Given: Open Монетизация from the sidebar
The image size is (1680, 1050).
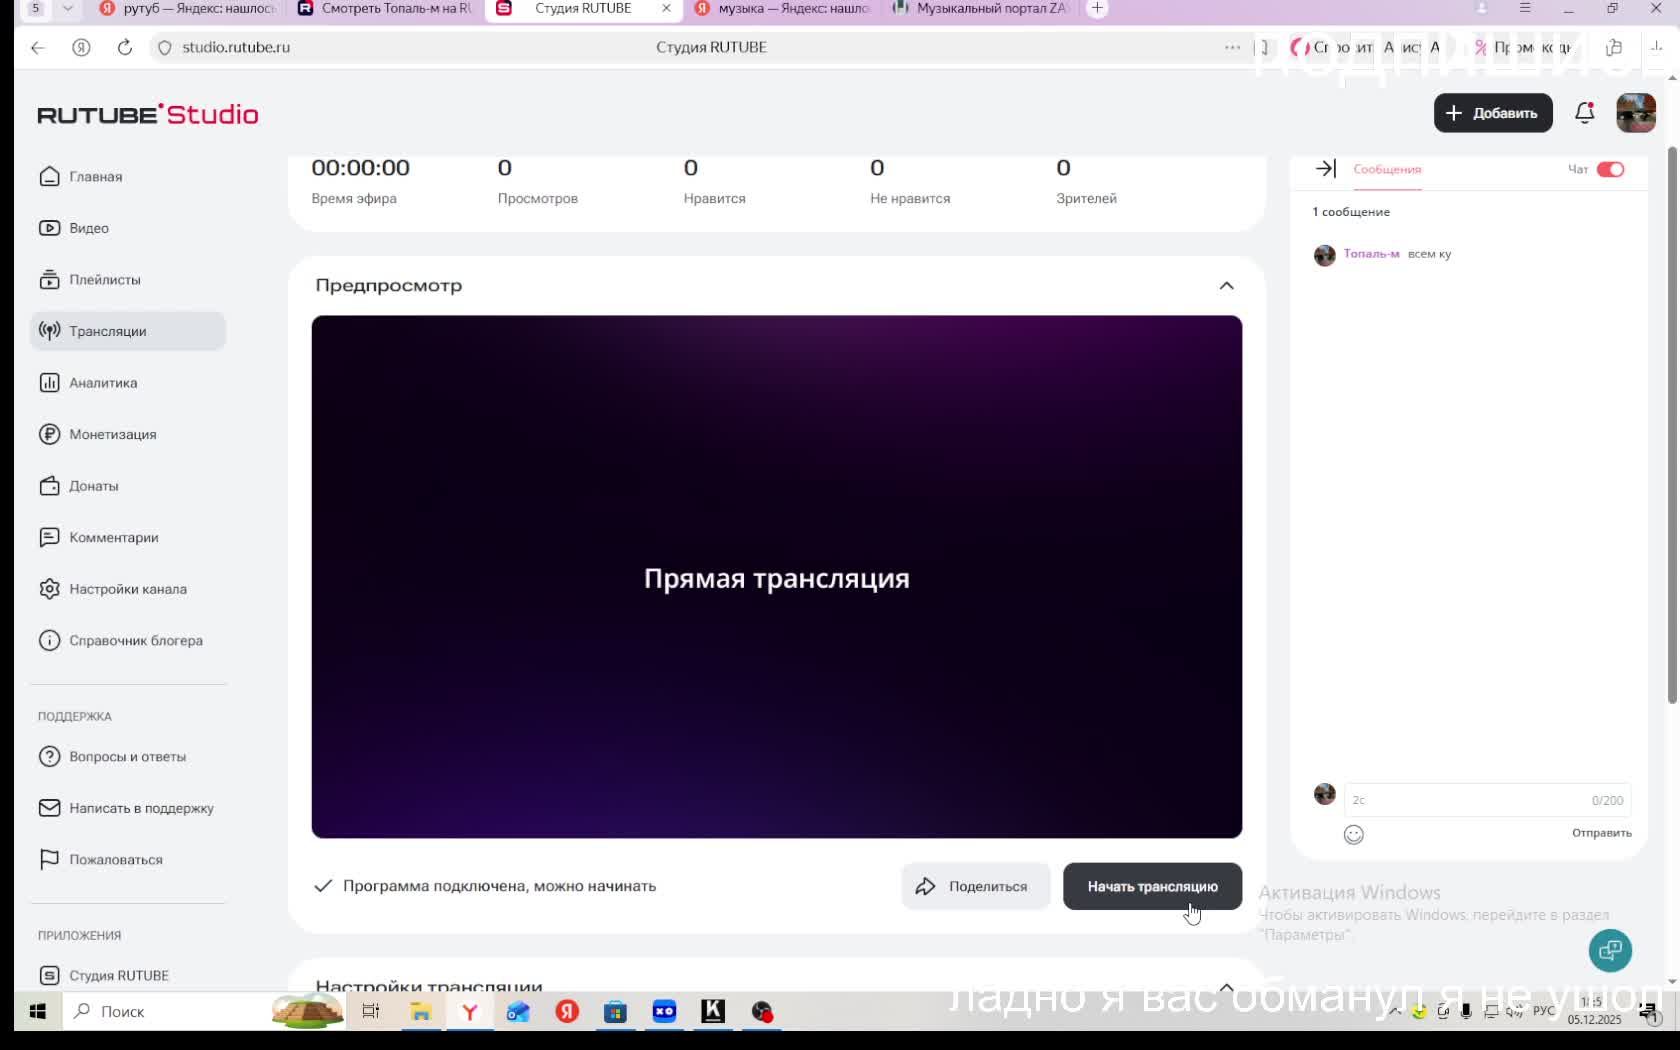Looking at the screenshot, I should (x=112, y=434).
